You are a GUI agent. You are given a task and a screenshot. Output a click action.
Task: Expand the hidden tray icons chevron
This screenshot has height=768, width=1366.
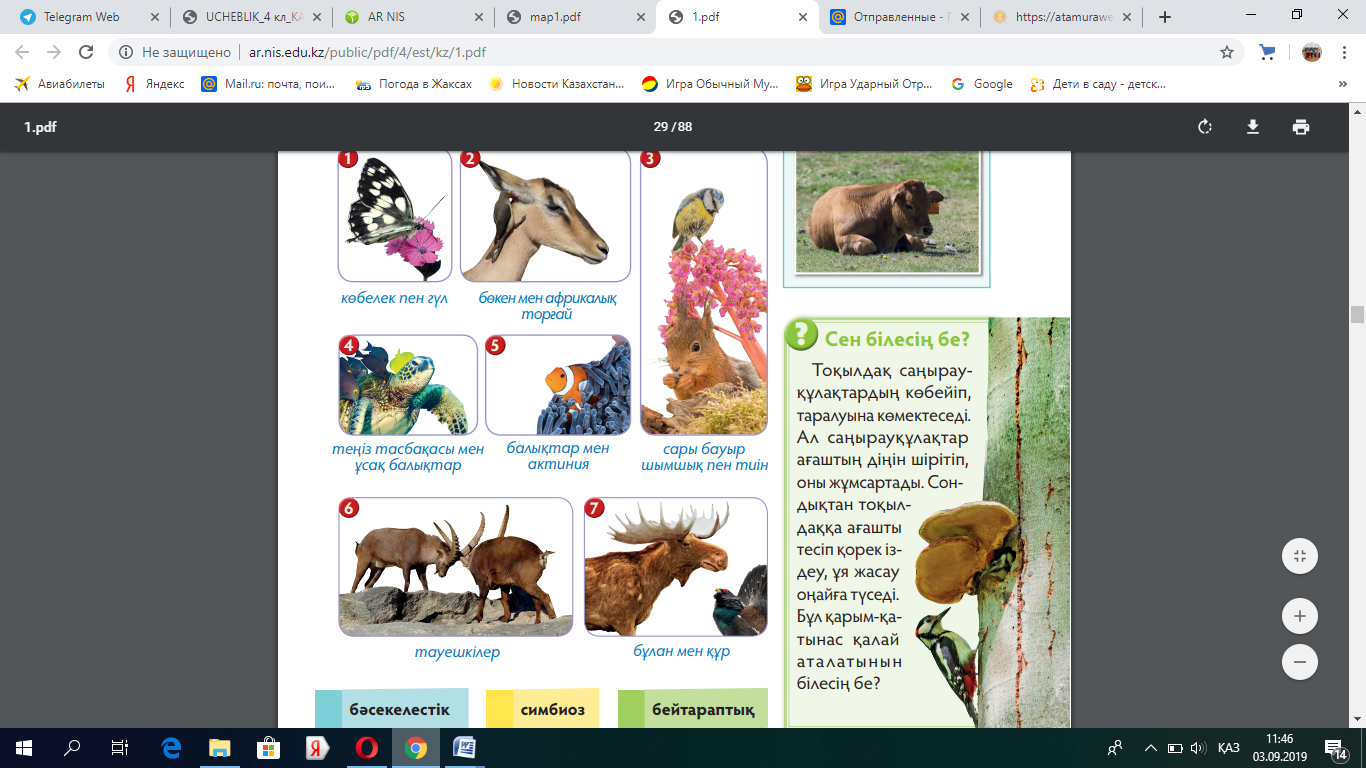click(x=1150, y=747)
